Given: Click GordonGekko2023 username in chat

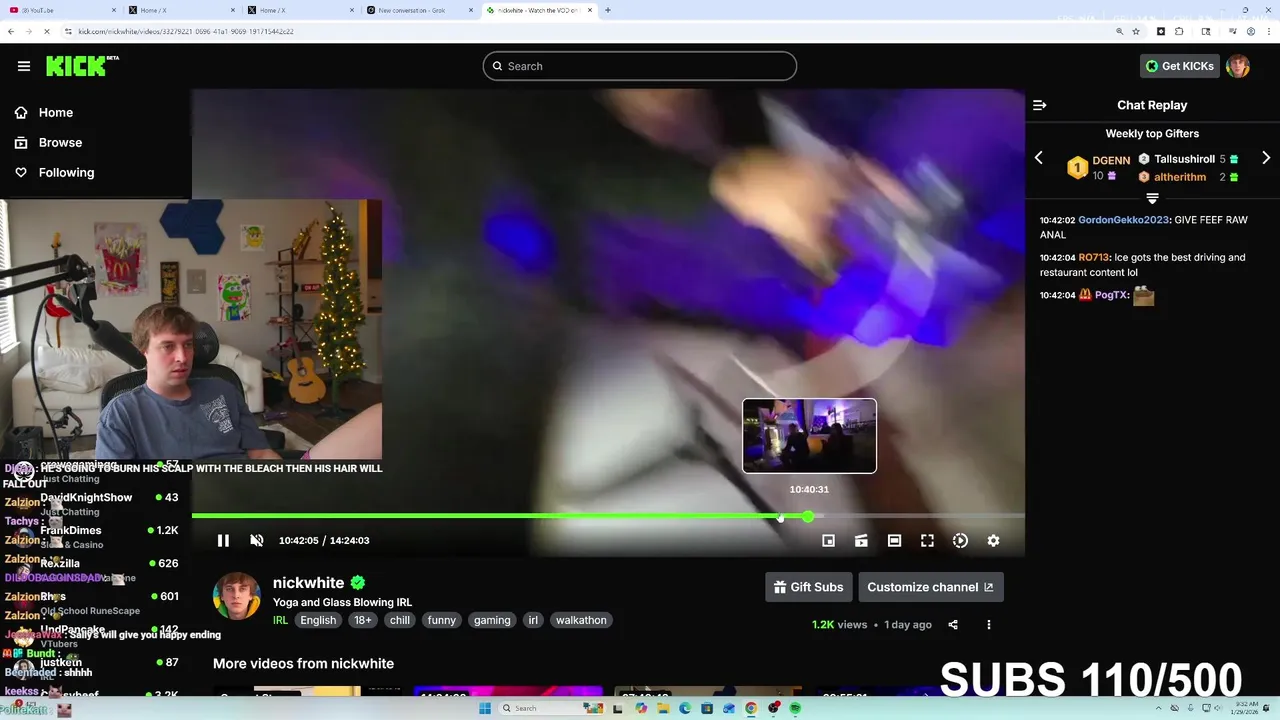Looking at the screenshot, I should coord(1123,220).
